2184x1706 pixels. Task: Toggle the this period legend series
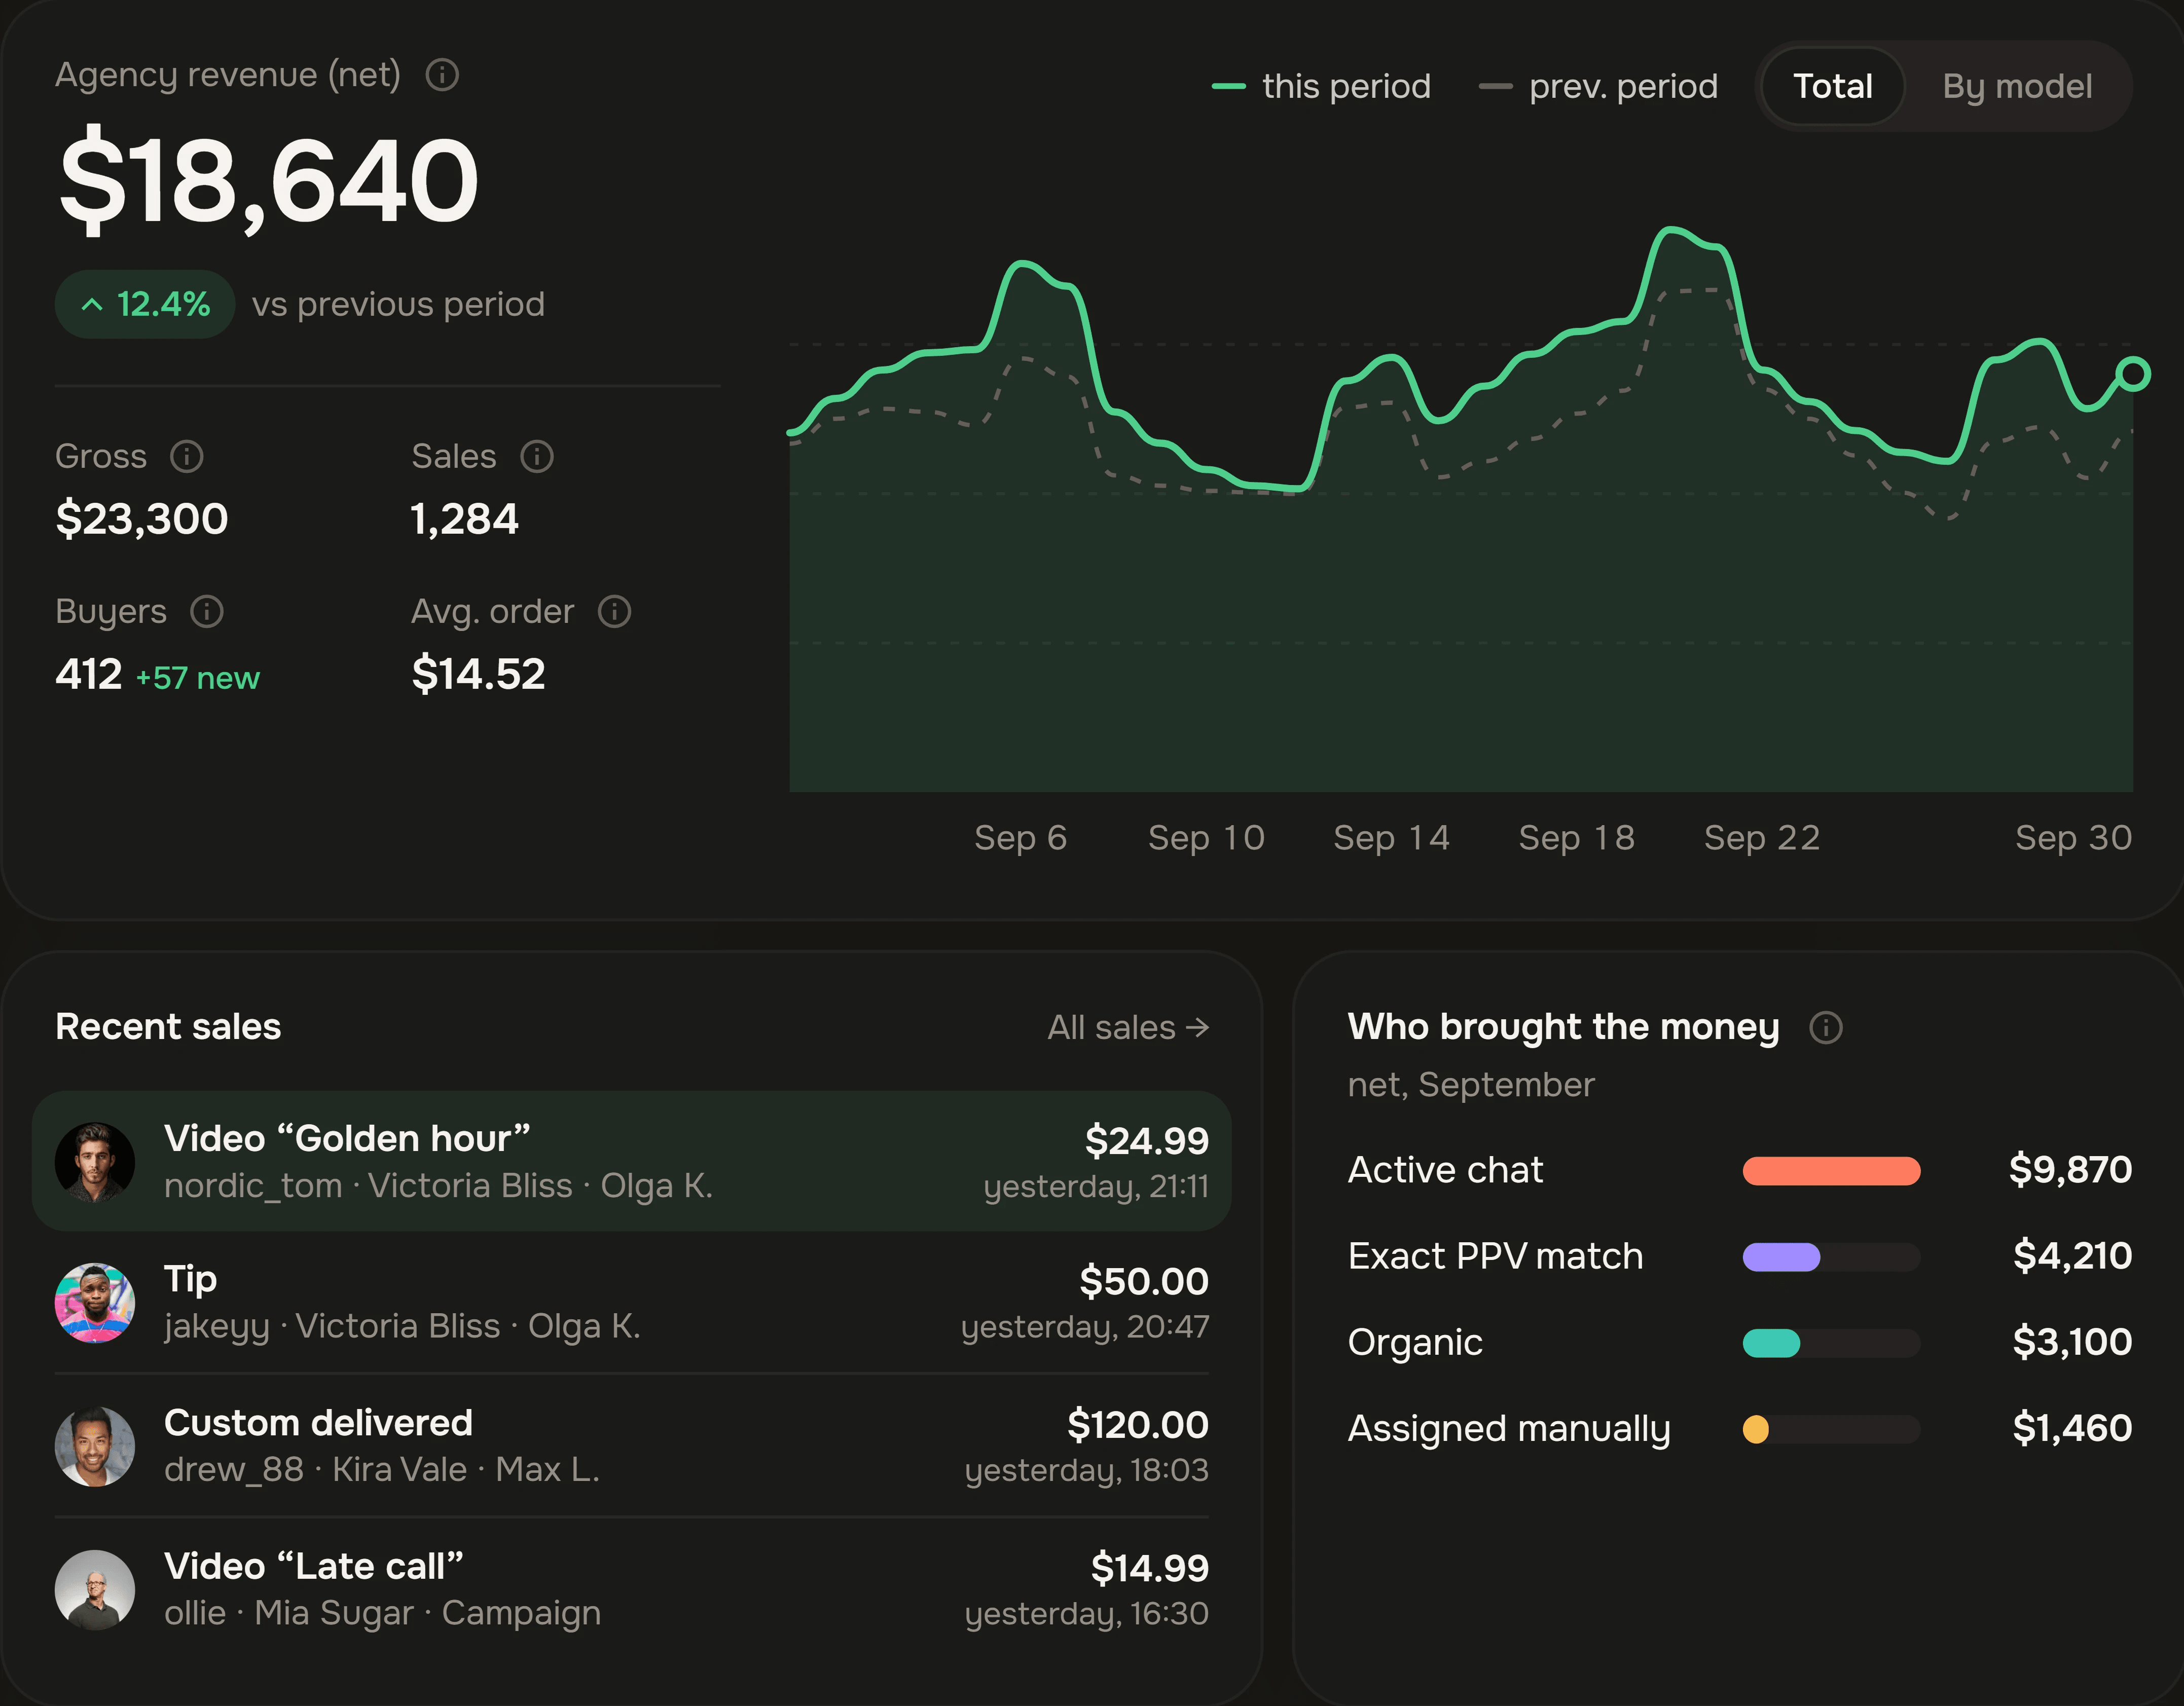(x=1321, y=87)
